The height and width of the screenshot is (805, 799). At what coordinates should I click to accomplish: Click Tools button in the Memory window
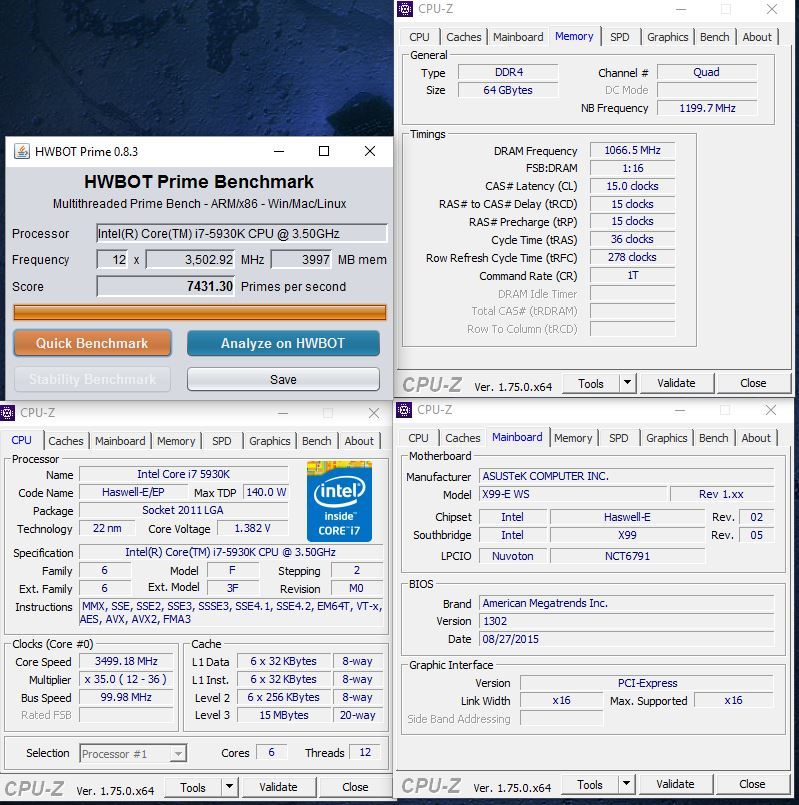click(591, 384)
